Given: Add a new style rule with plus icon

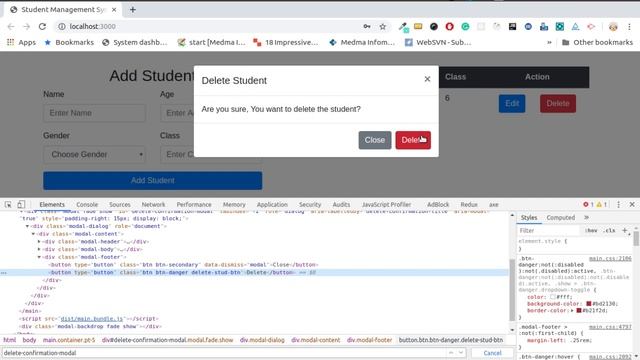Looking at the screenshot, I should [624, 230].
